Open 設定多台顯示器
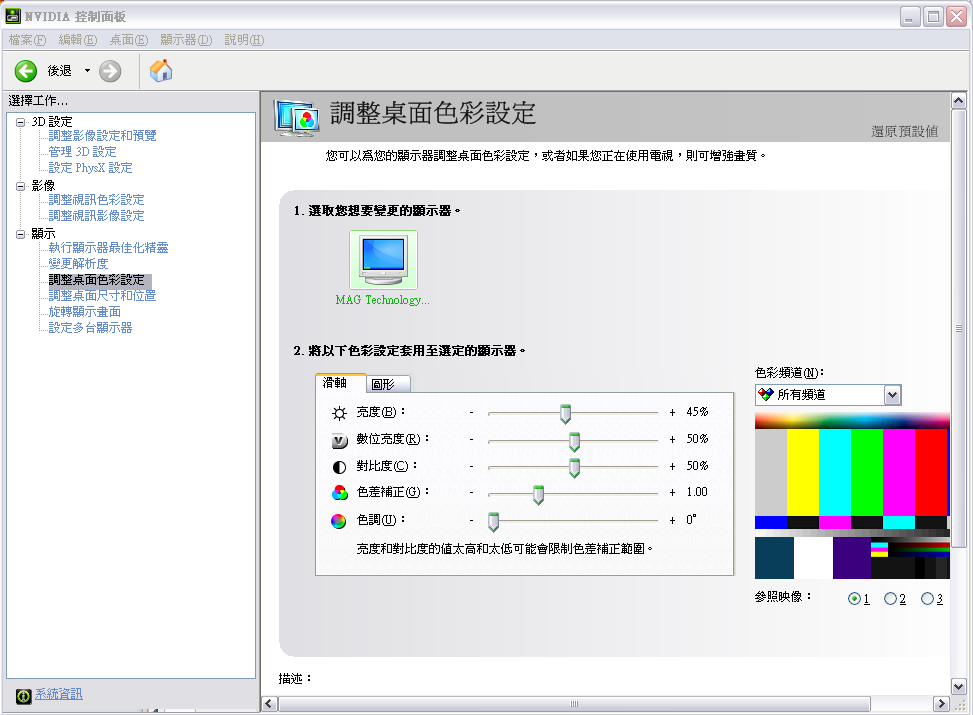Screen dimensions: 973x715 (x=91, y=328)
